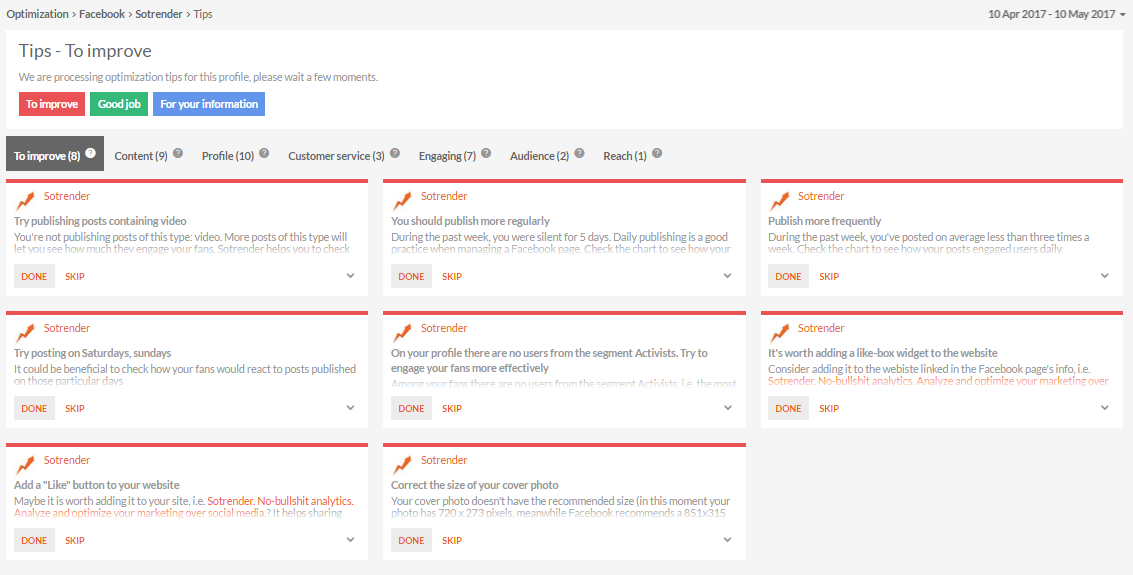1133x575 pixels.
Task: Go to Facebook in the breadcrumb
Action: coord(103,14)
